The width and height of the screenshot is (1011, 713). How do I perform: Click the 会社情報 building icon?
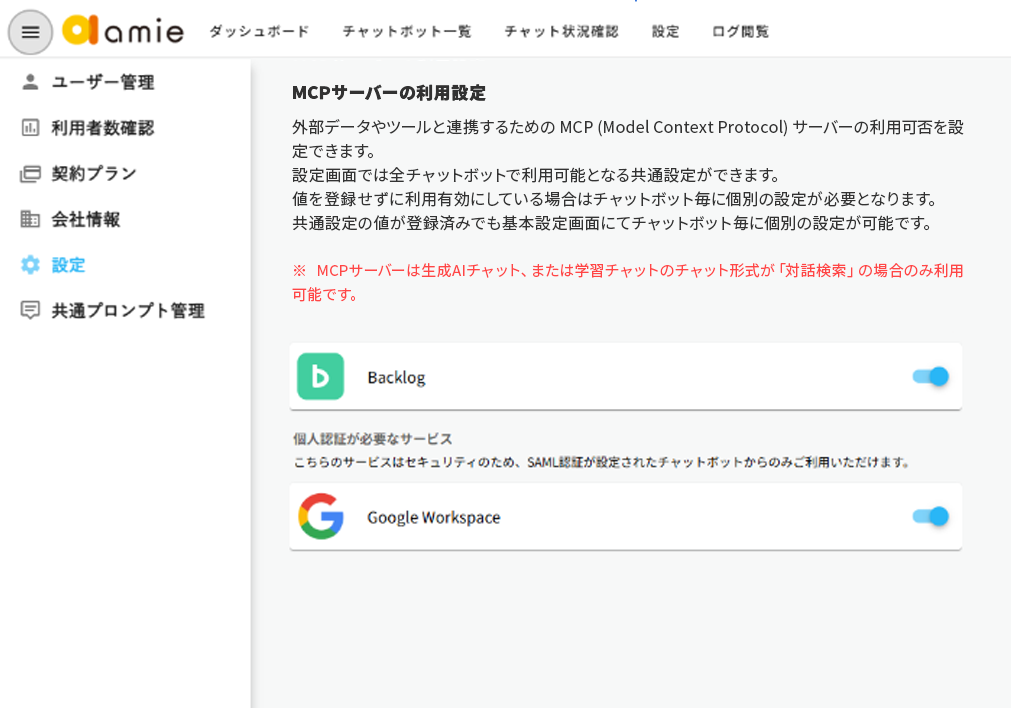(x=30, y=219)
